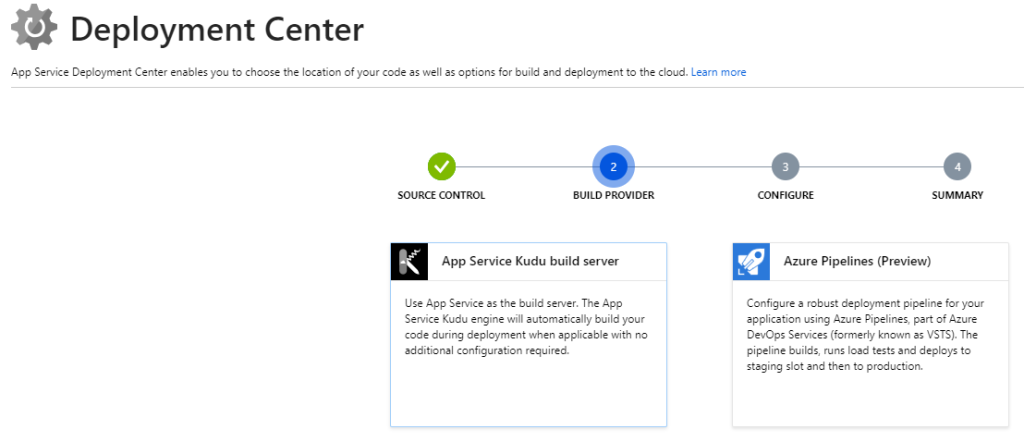1024x442 pixels.
Task: Select the step 2 blue circle
Action: pos(613,166)
